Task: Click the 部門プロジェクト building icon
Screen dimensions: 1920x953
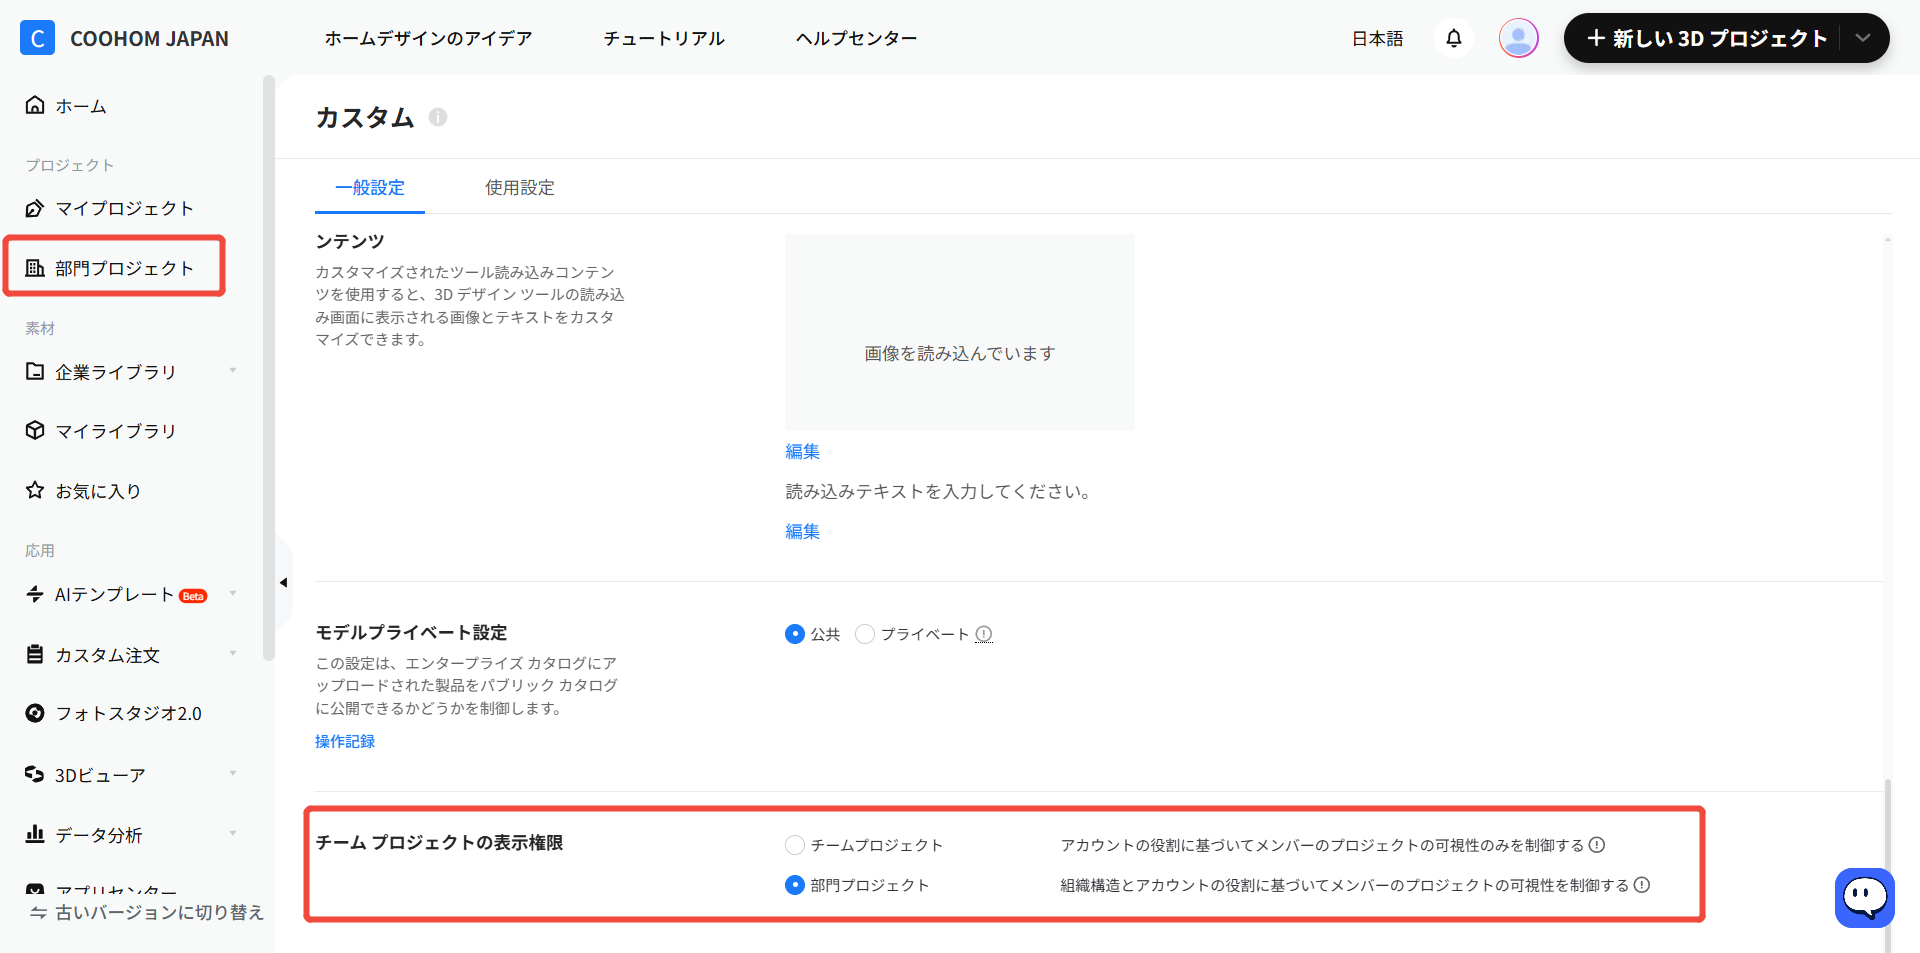Action: pos(35,268)
